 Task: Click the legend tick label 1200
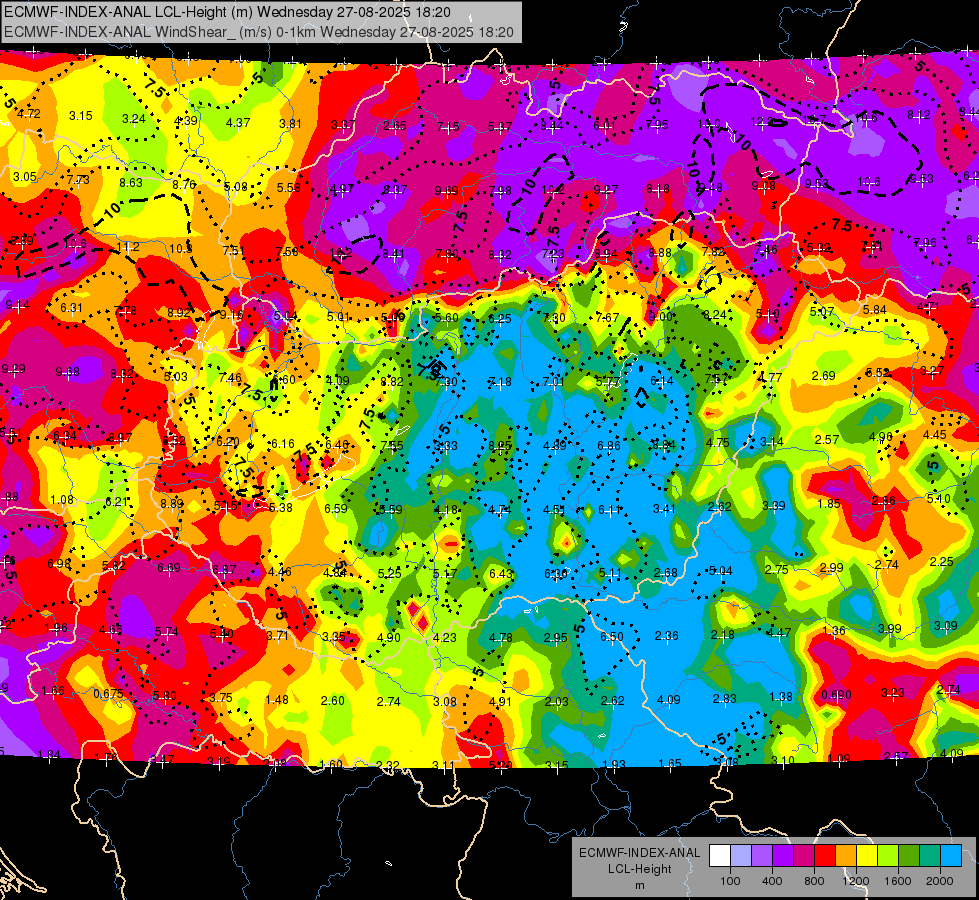(856, 881)
